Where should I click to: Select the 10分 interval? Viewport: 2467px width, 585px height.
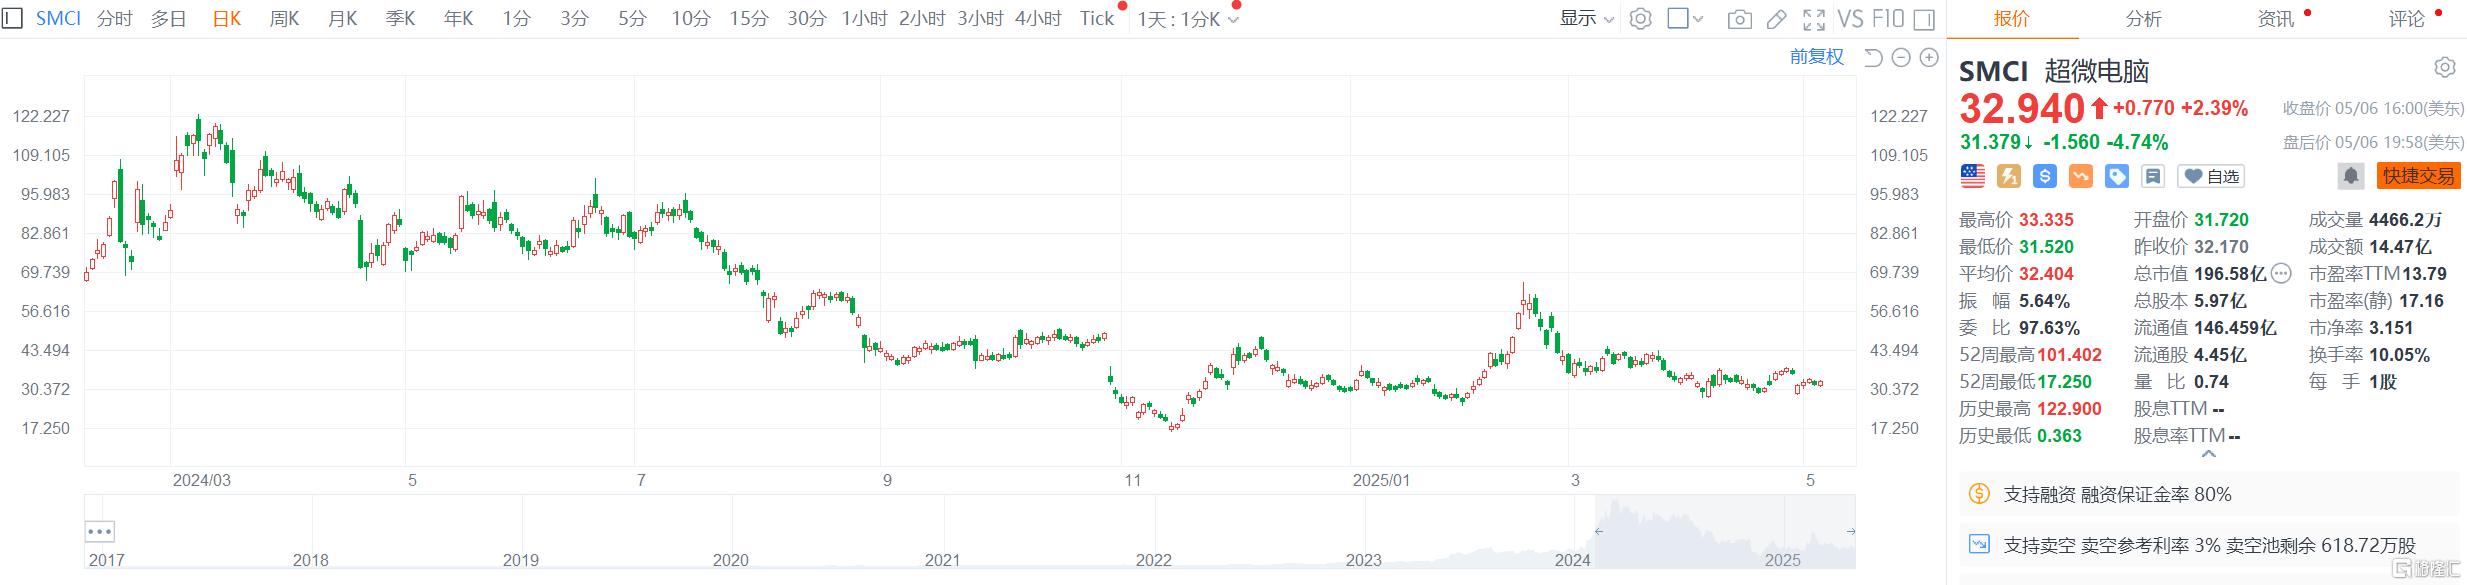[691, 19]
